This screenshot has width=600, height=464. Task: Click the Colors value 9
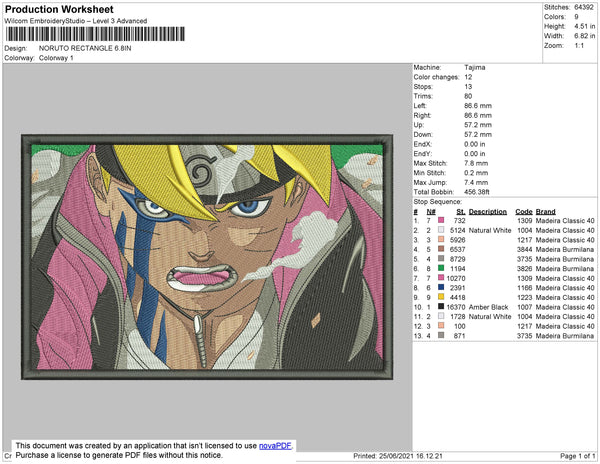coord(576,17)
